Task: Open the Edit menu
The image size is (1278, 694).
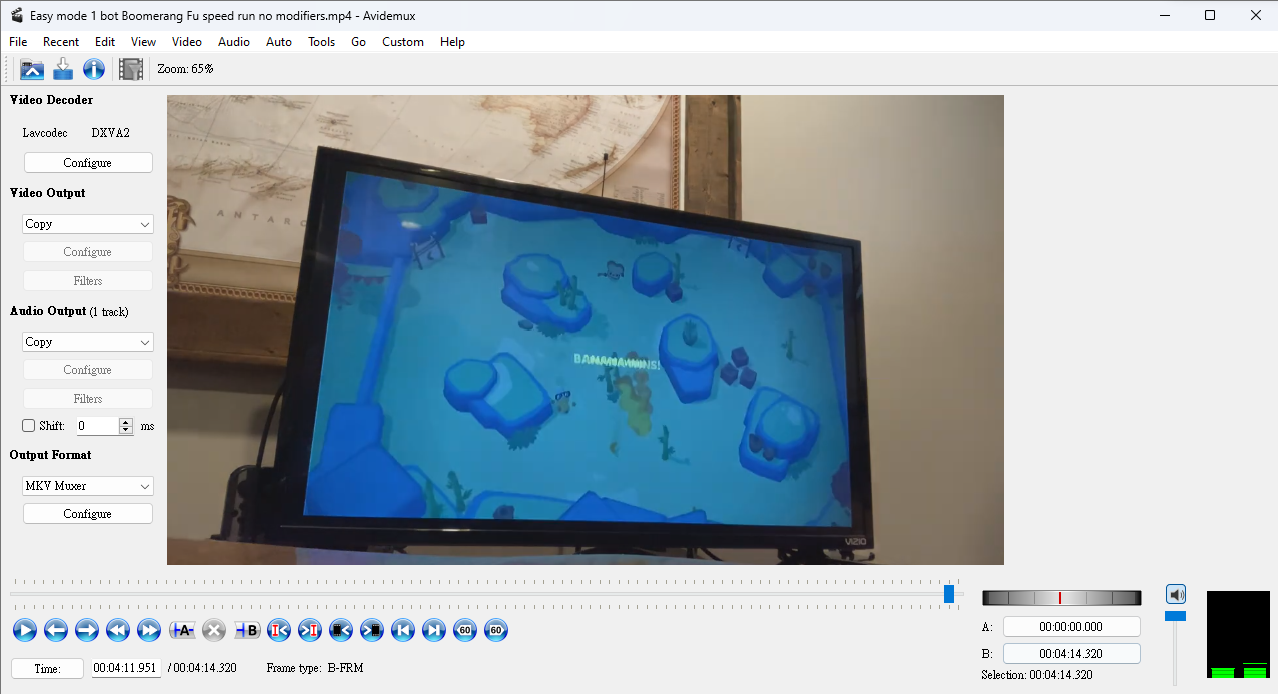Action: (x=105, y=42)
